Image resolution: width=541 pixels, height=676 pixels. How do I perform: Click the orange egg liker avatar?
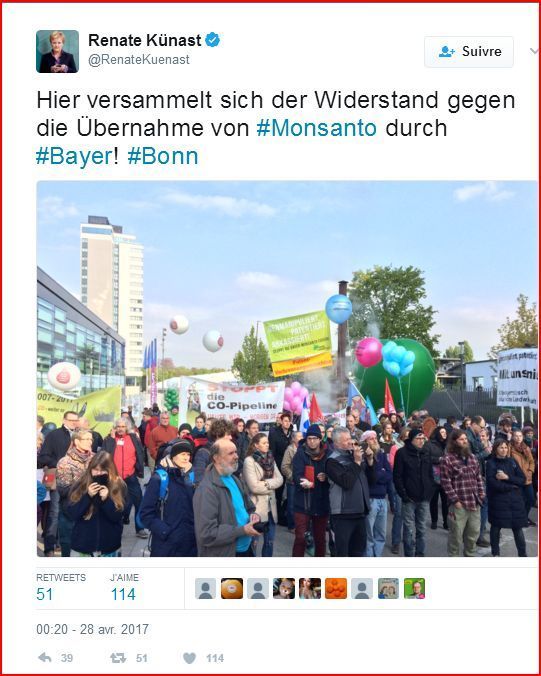(x=232, y=588)
